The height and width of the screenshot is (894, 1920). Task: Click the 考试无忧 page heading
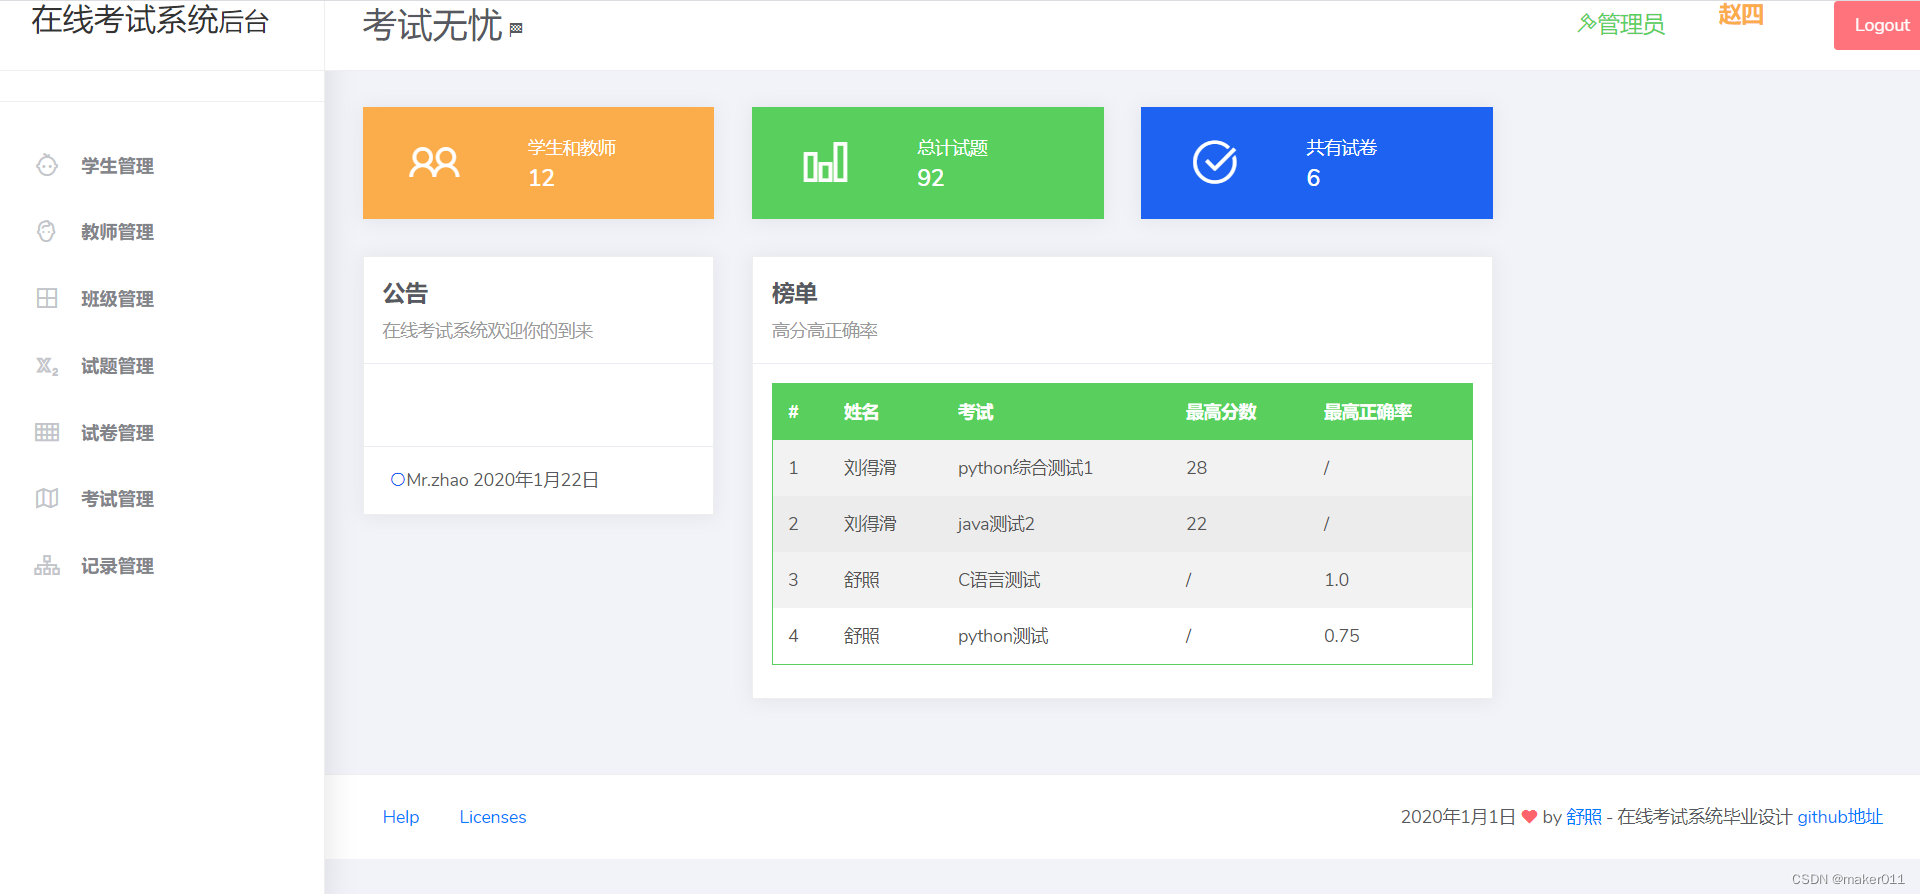[432, 25]
